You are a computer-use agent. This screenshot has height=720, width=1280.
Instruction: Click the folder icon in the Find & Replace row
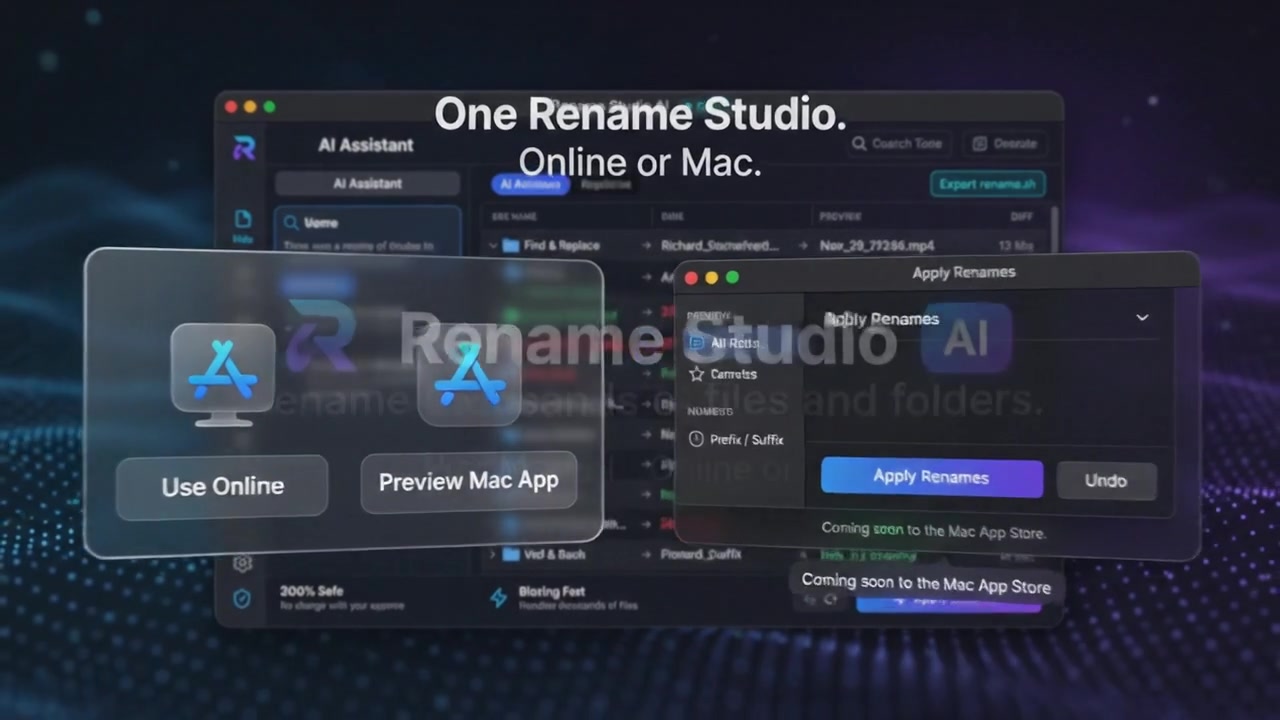point(511,245)
